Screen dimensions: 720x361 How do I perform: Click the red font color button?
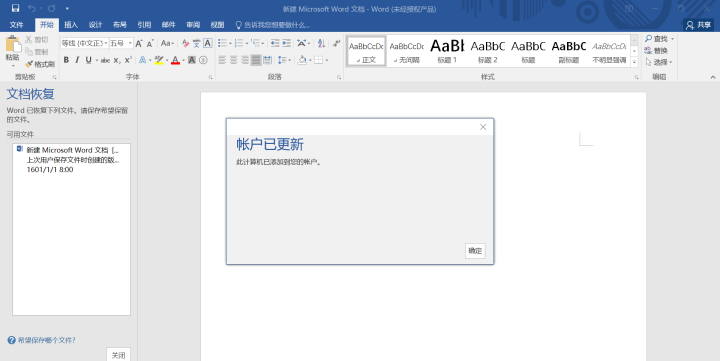point(175,60)
